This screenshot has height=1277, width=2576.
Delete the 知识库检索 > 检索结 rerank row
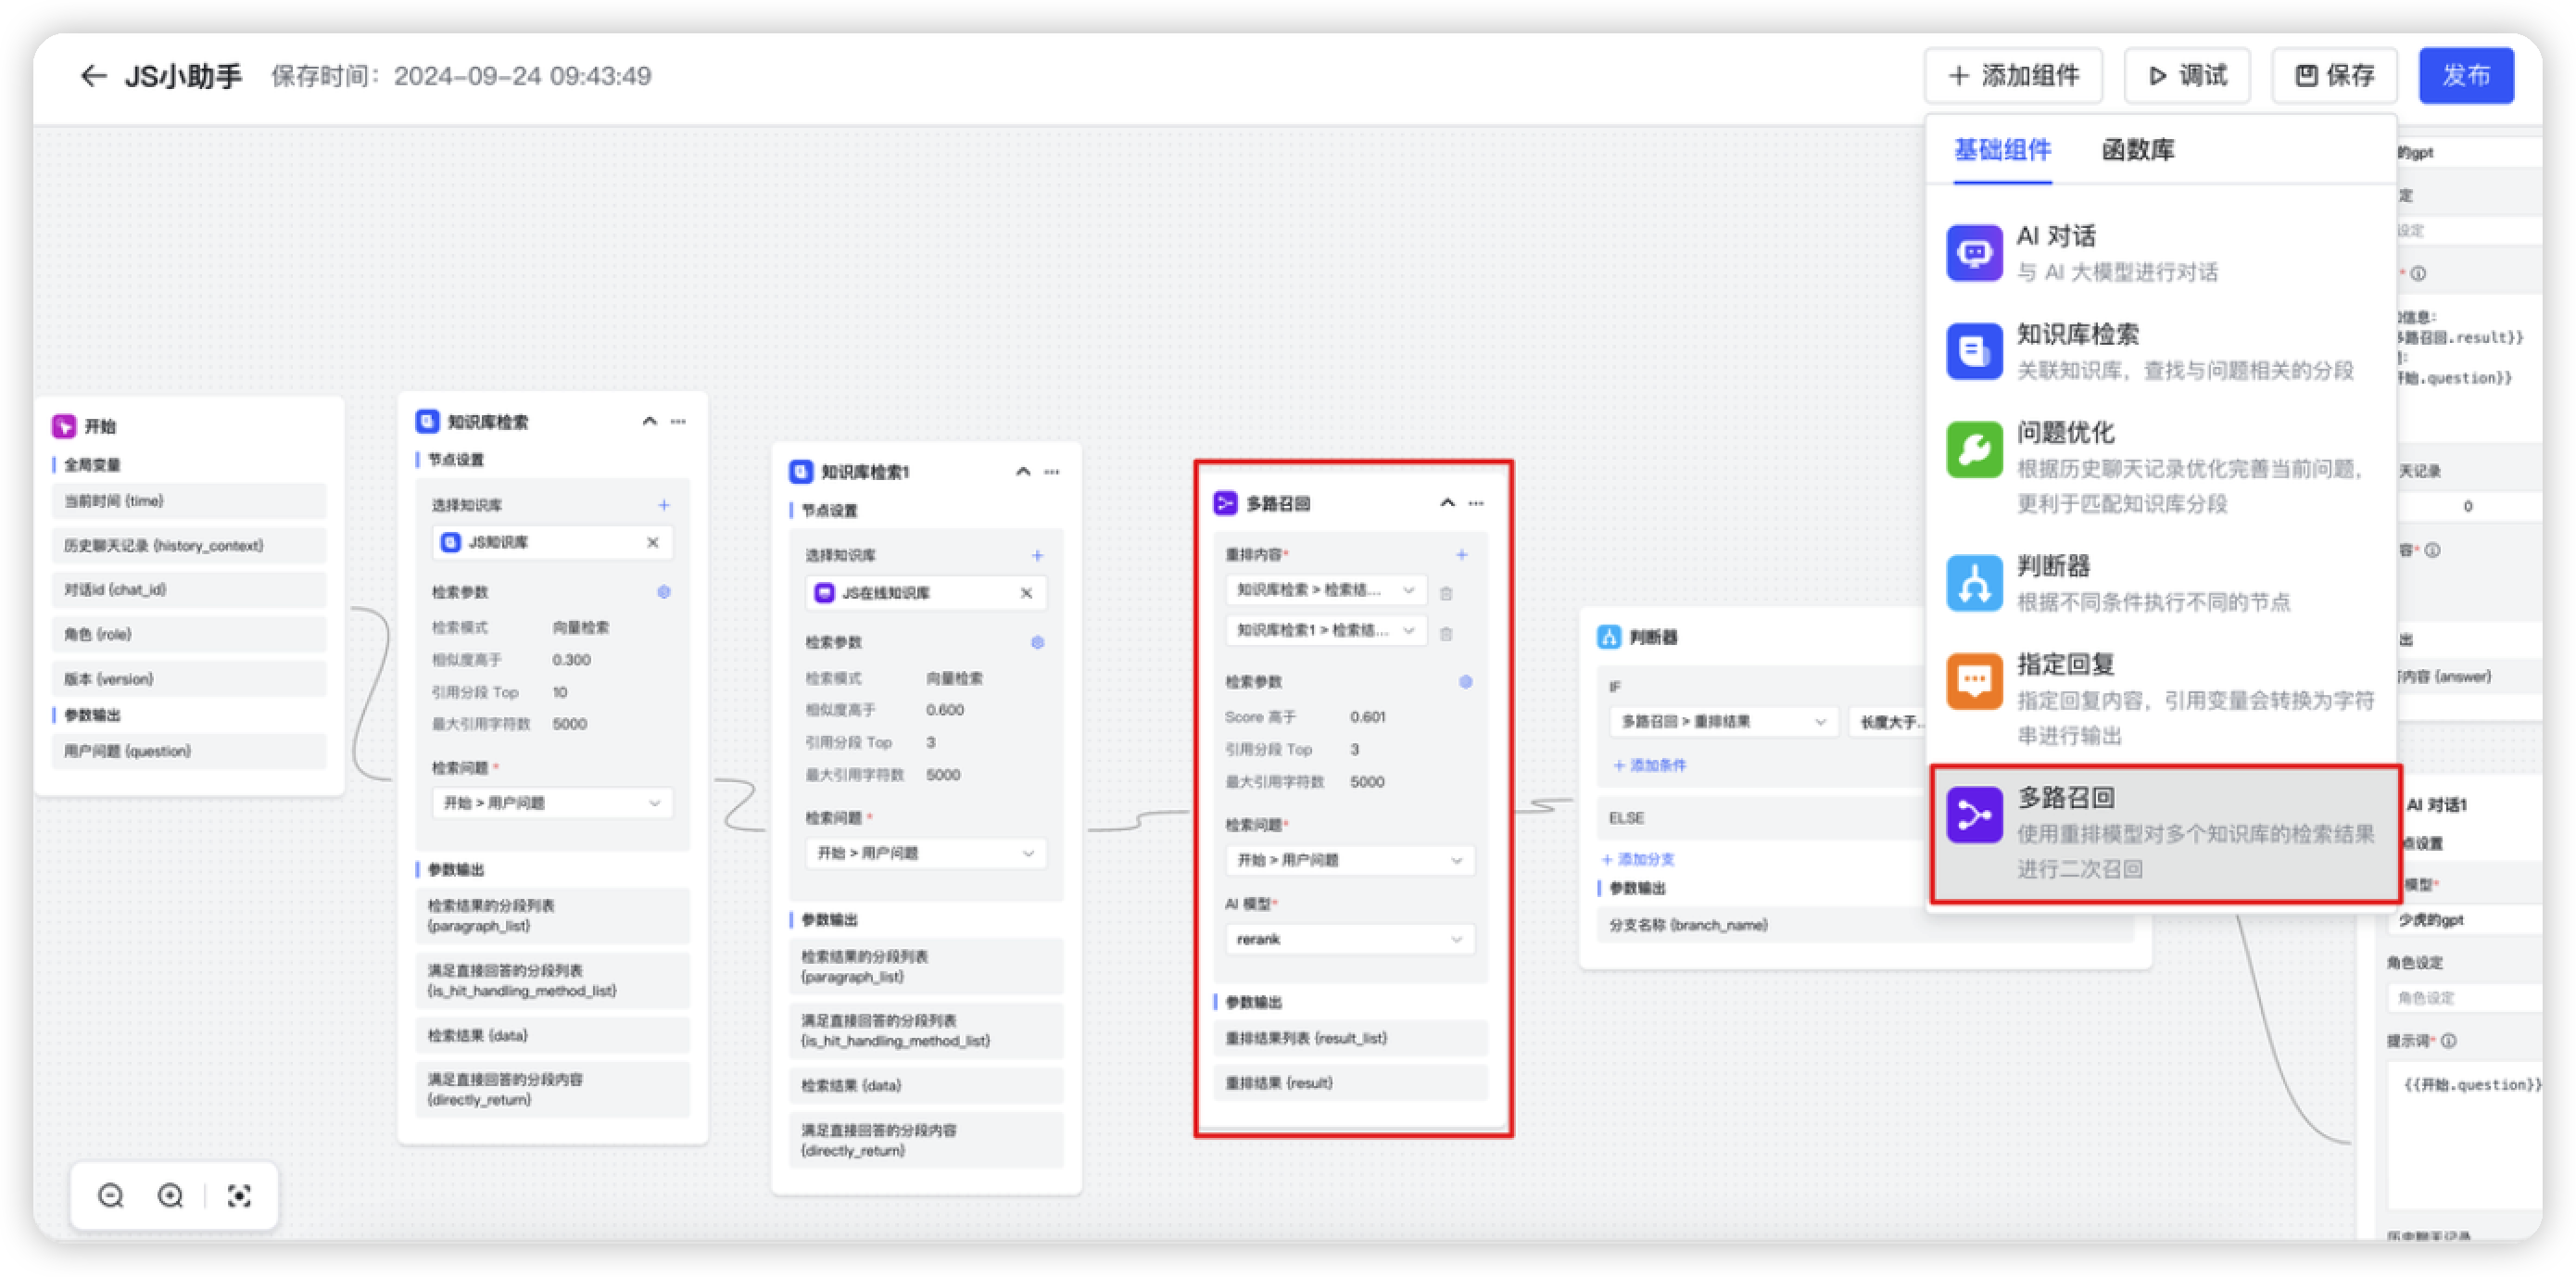[1446, 592]
